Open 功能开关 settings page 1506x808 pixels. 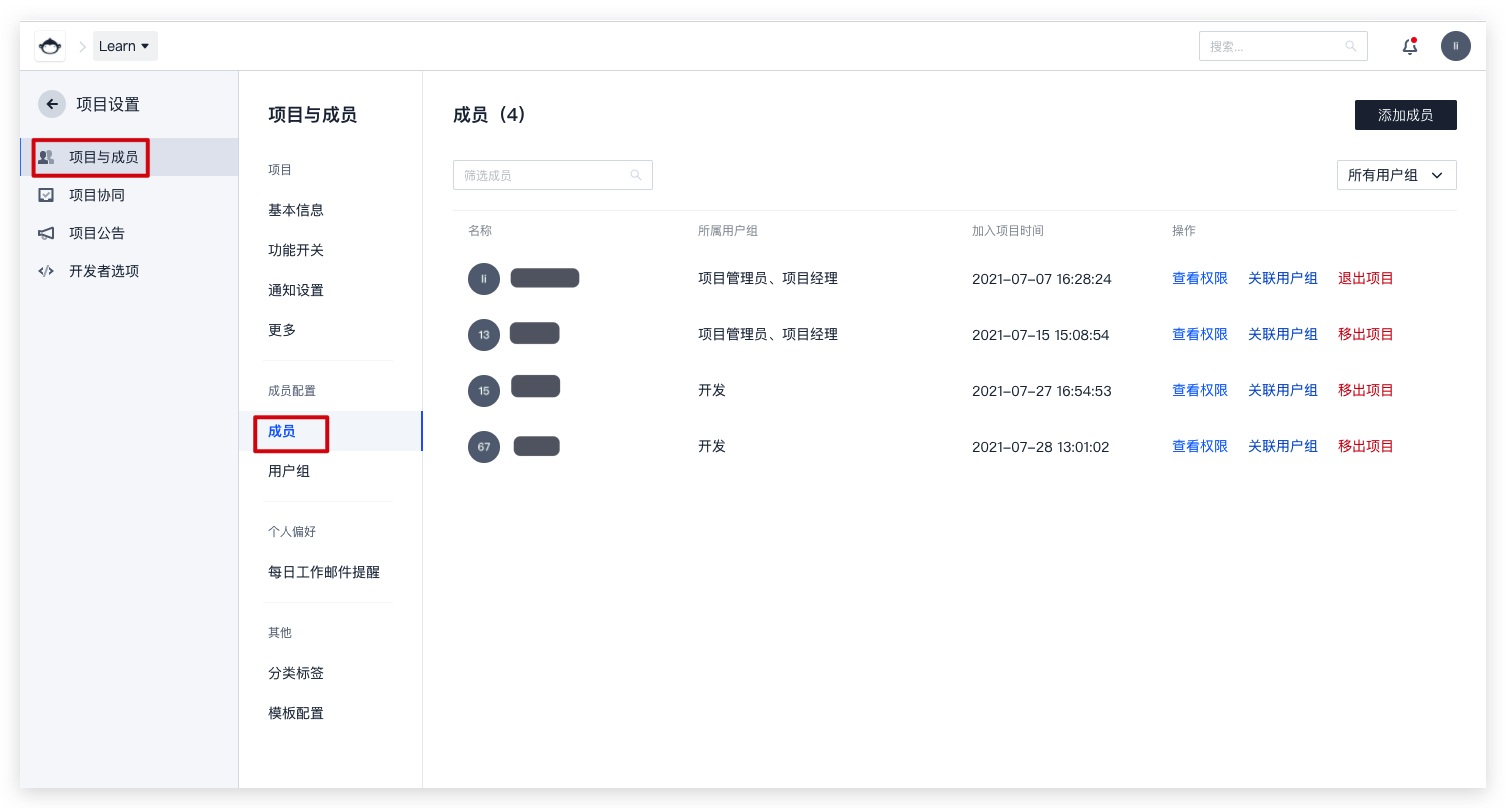click(x=296, y=250)
